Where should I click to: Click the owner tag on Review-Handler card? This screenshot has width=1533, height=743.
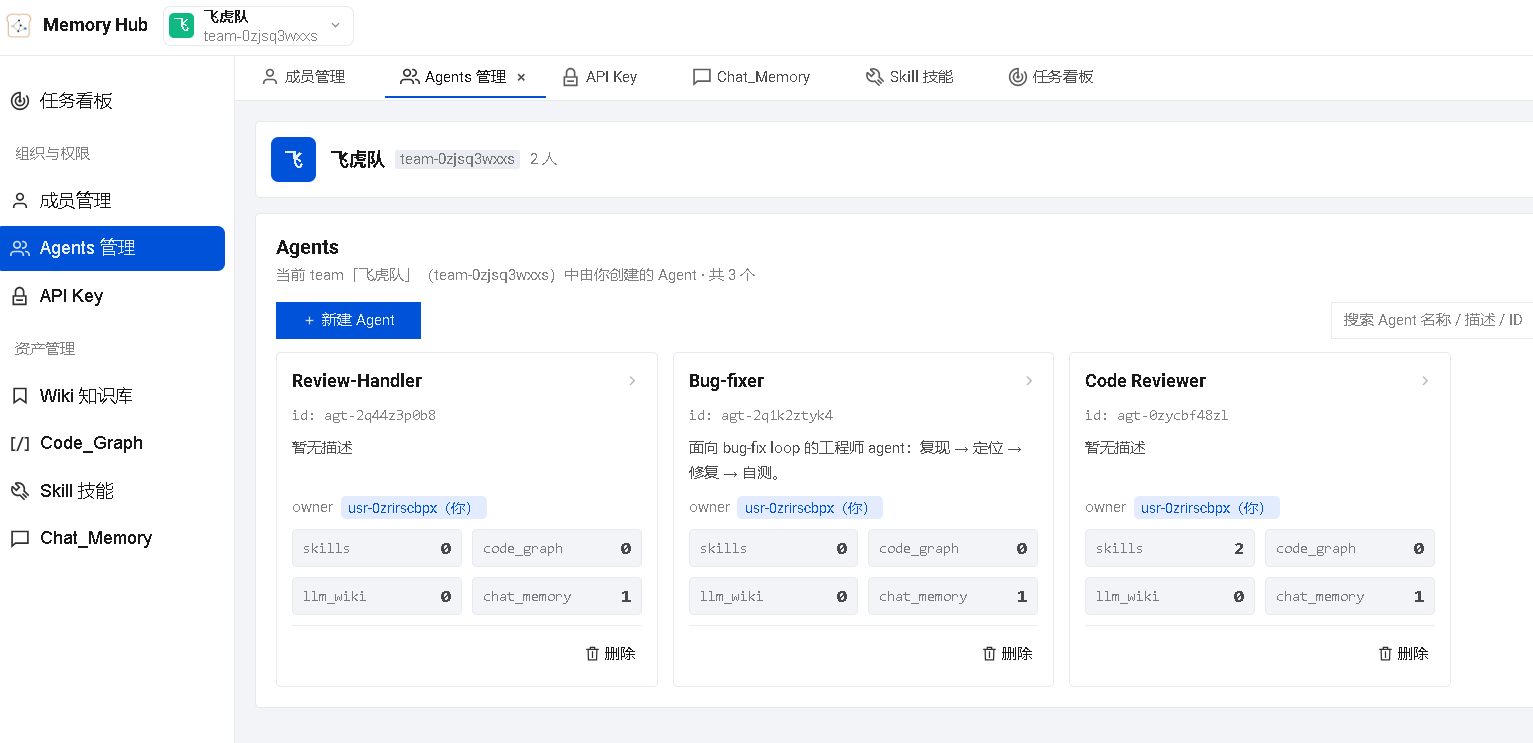pos(414,508)
